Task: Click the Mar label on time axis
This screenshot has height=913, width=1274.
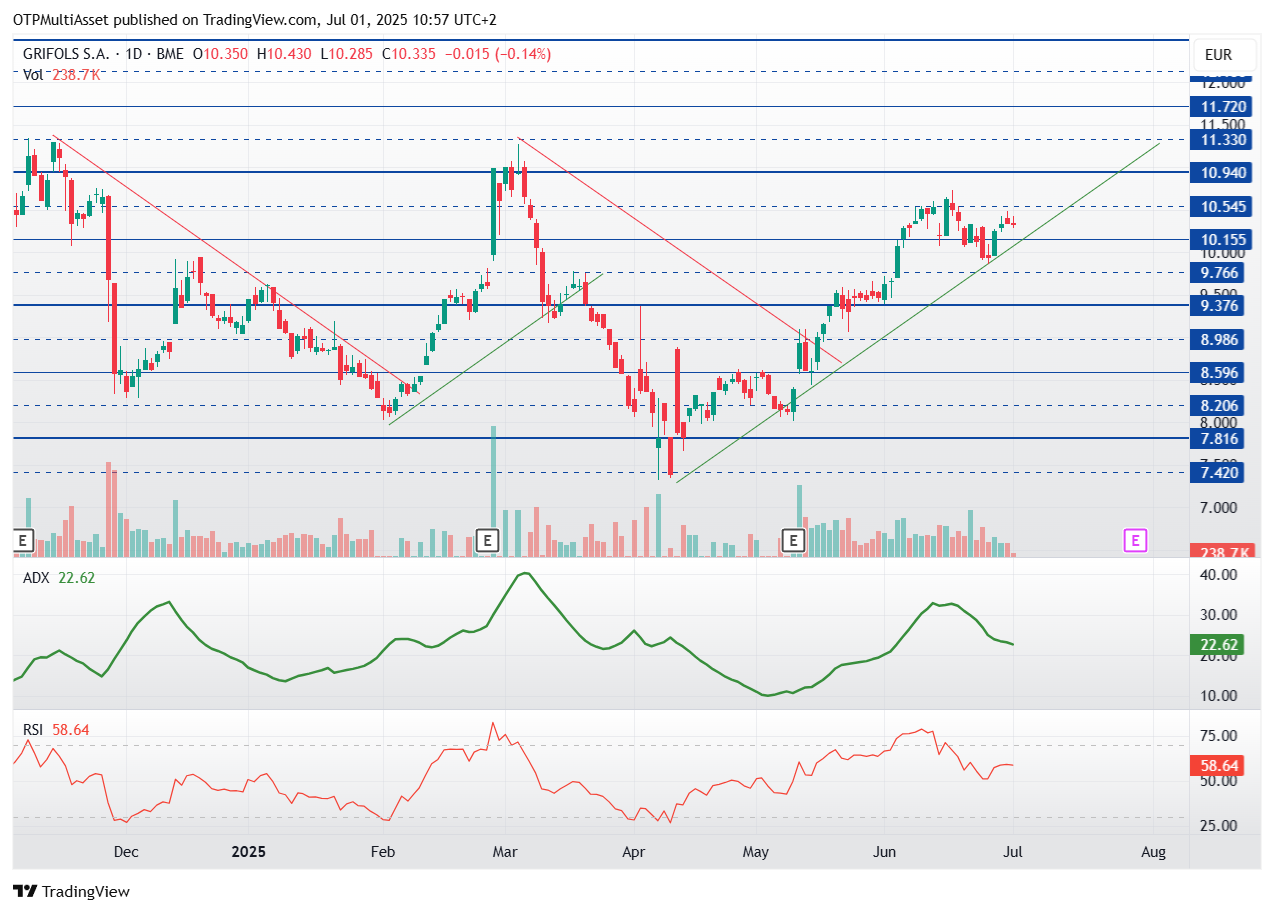Action: (505, 852)
